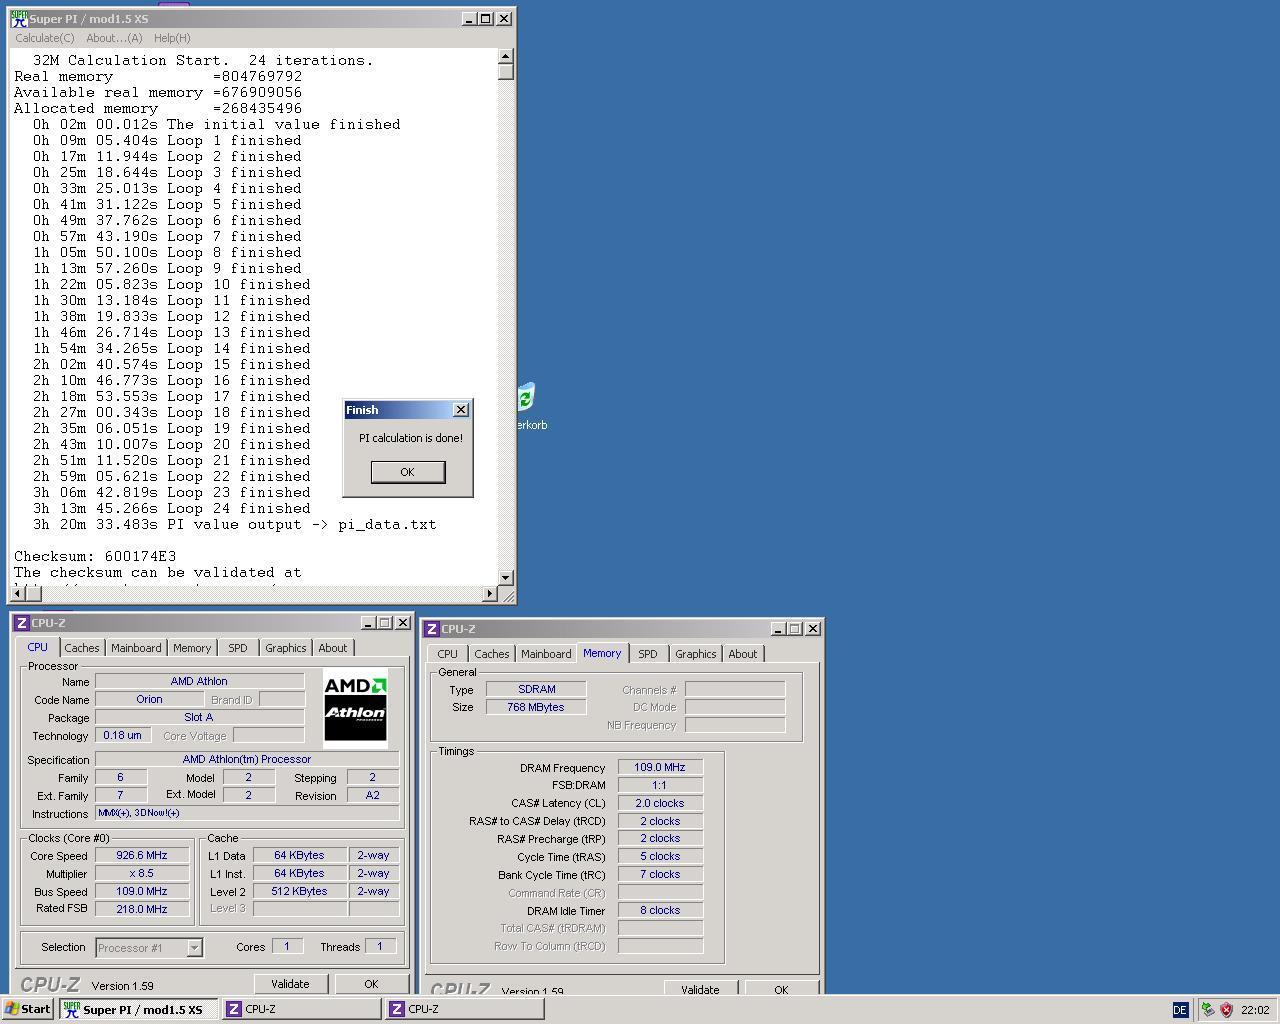Select first CPU-Z taskbar button
1280x1024 pixels.
pos(302,1009)
